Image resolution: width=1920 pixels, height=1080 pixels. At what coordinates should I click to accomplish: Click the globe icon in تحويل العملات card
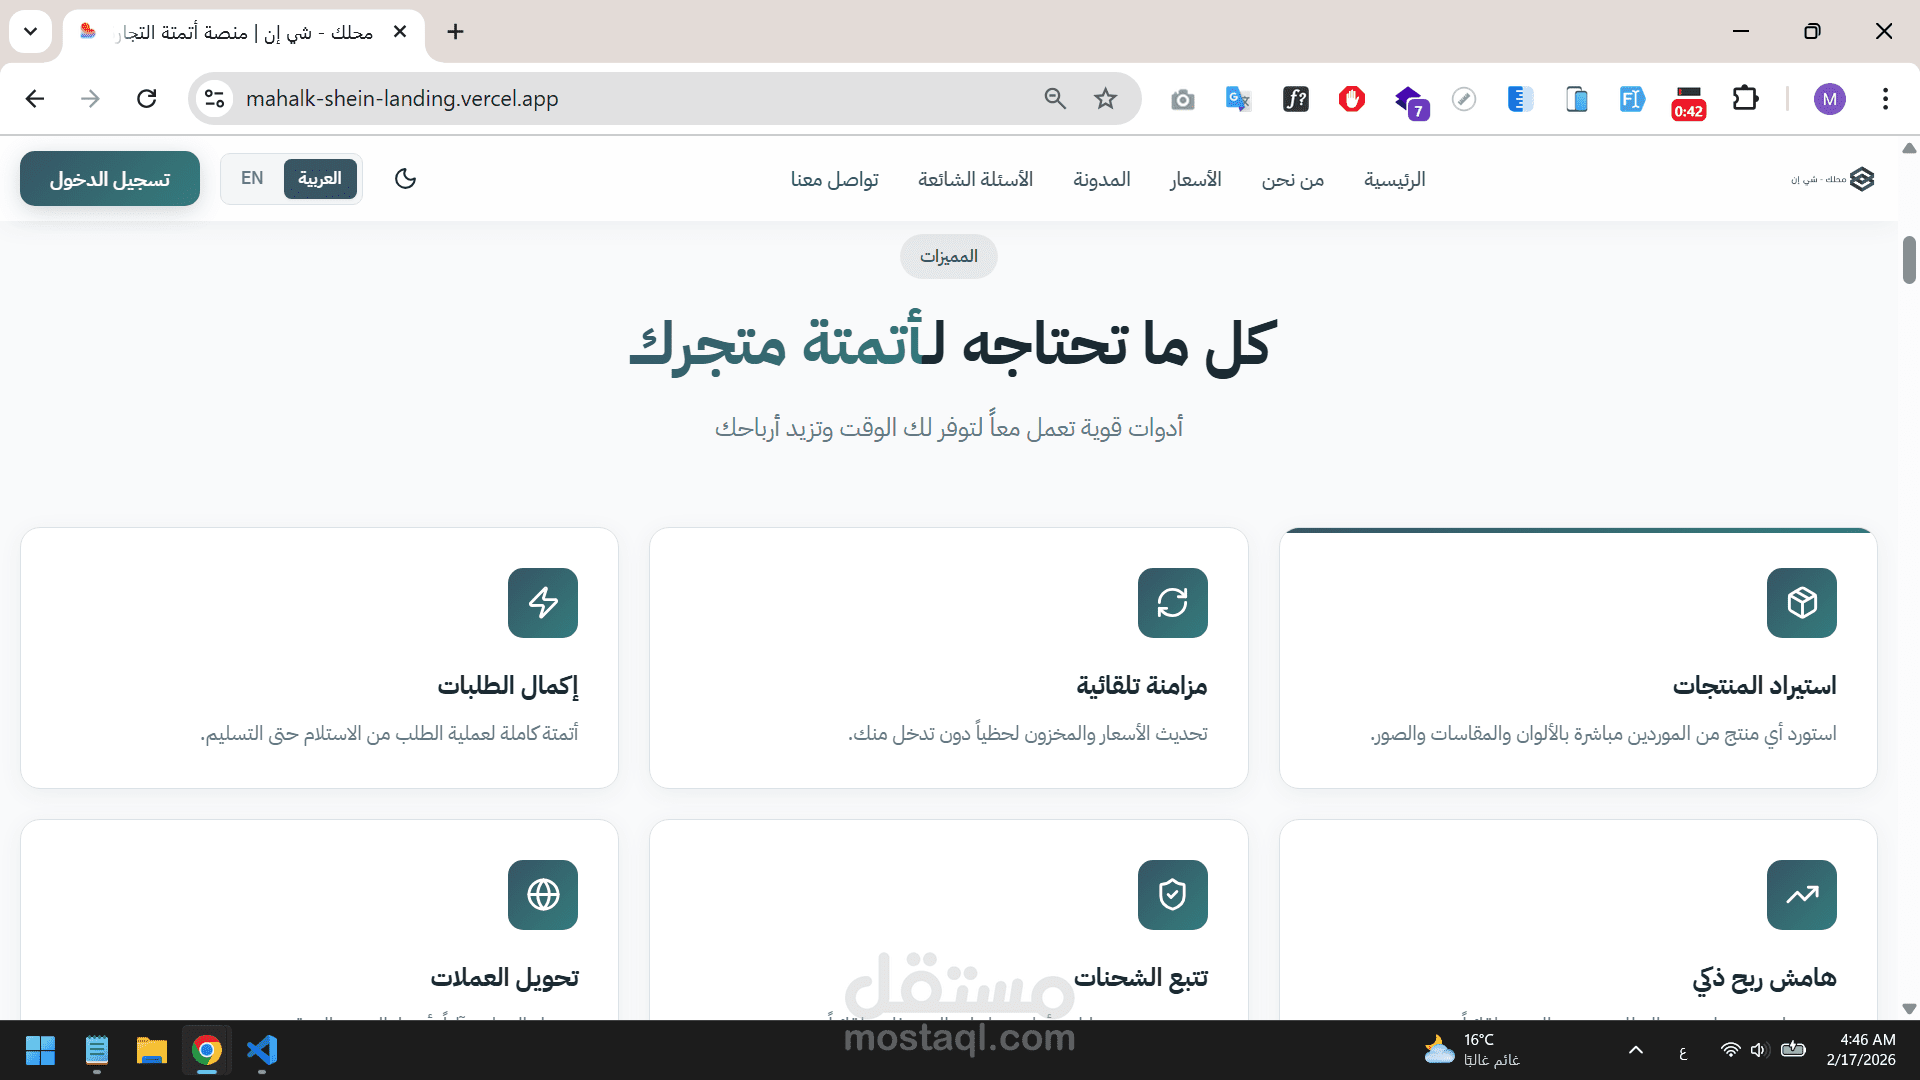pyautogui.click(x=543, y=895)
